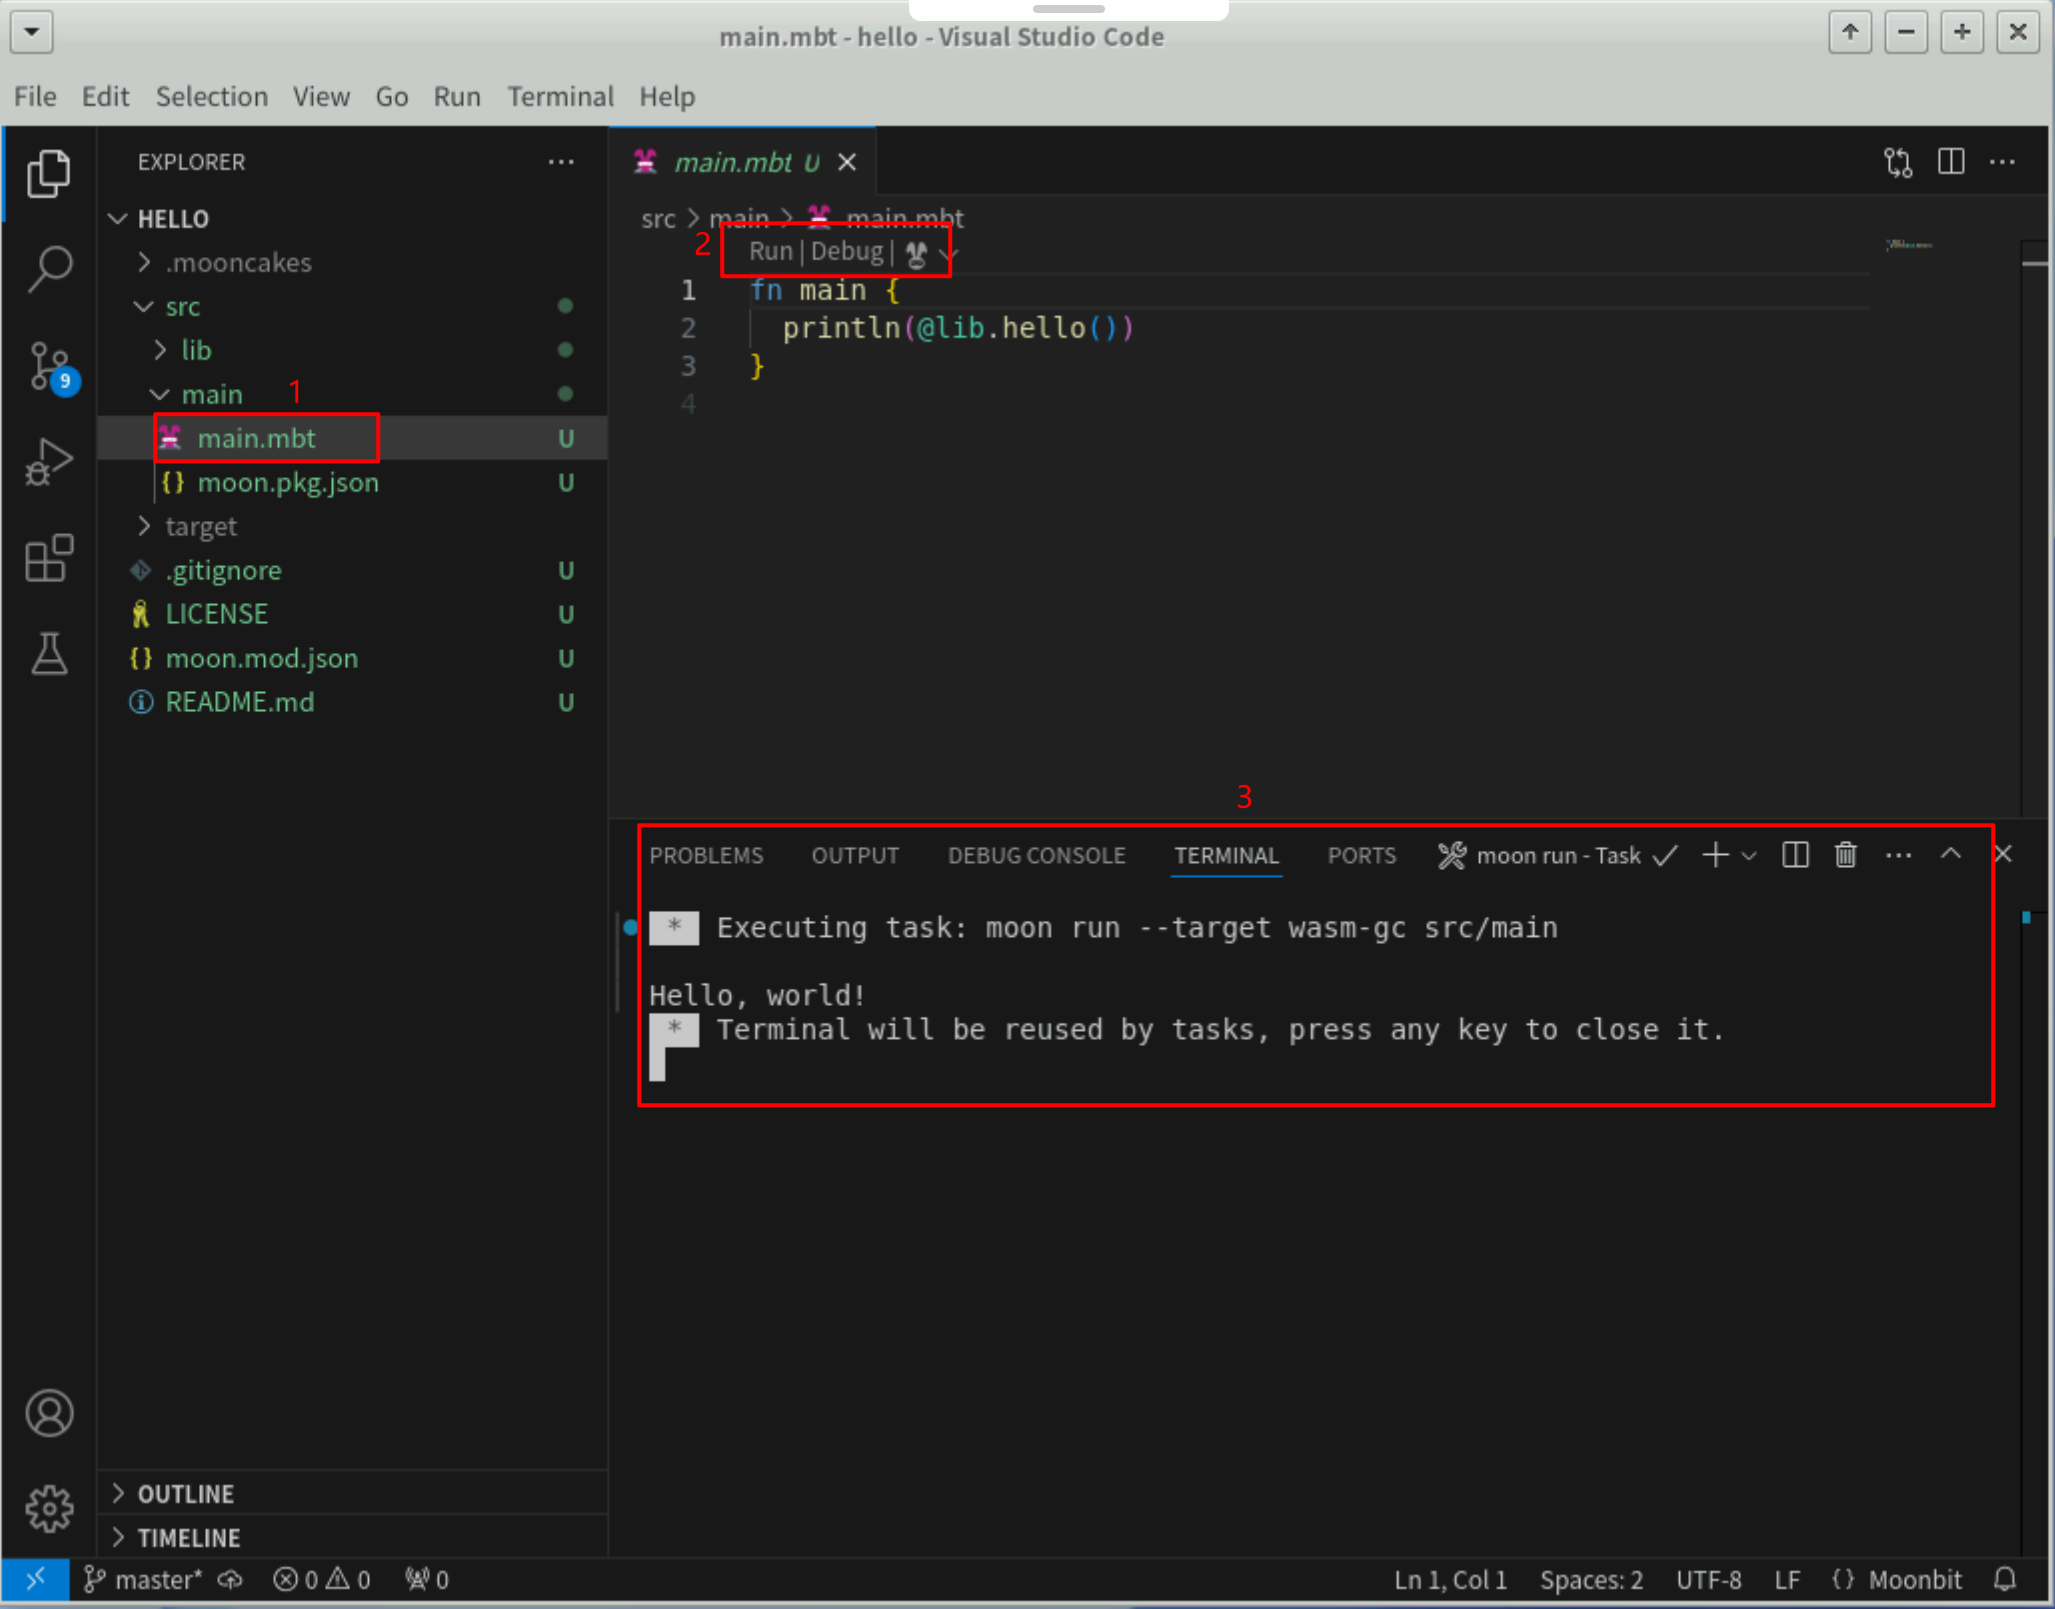Switch to the PROBLEMS tab
This screenshot has width=2055, height=1609.
point(706,856)
